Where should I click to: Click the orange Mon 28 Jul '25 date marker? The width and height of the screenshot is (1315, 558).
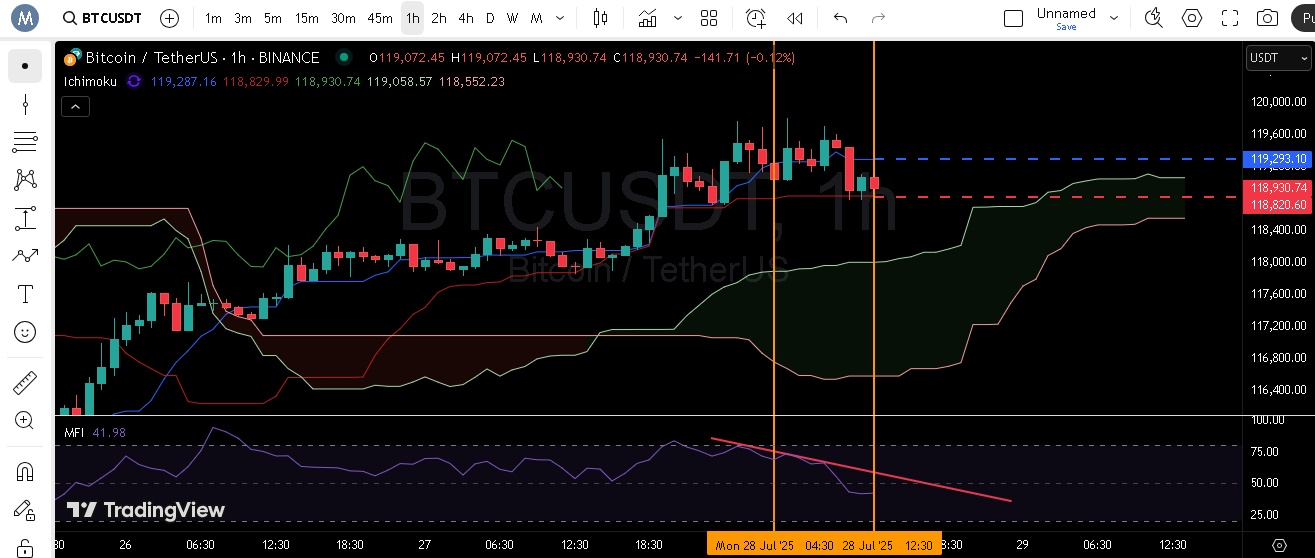pyautogui.click(x=755, y=546)
